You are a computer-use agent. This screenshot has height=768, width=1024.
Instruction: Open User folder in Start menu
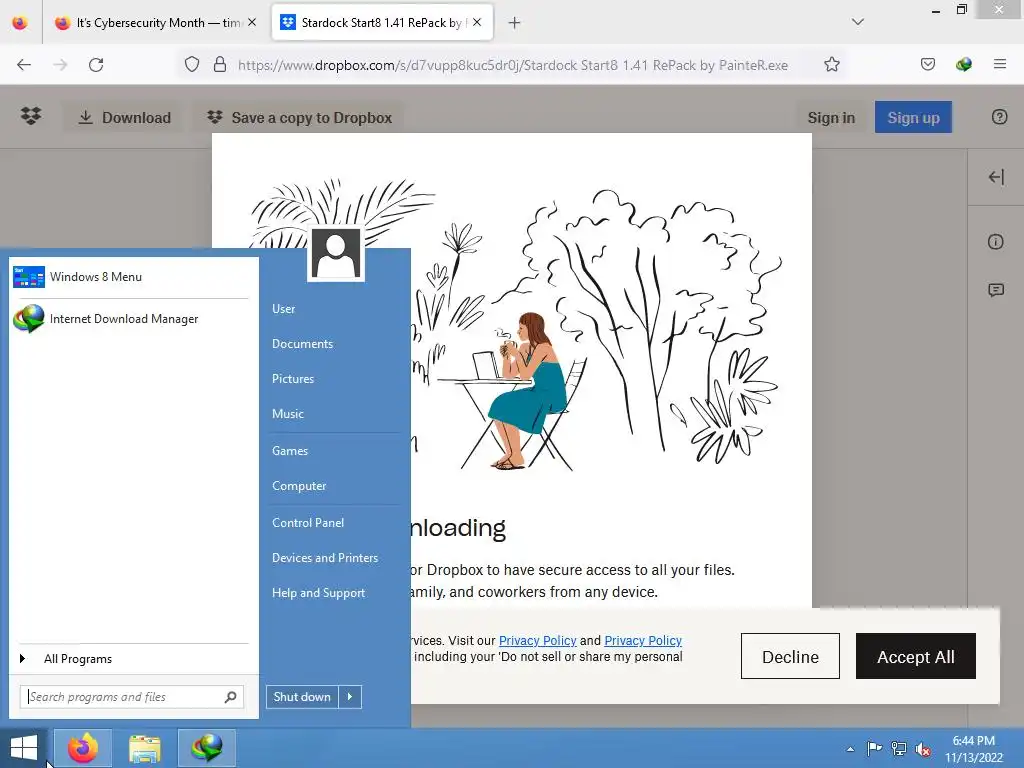point(283,309)
